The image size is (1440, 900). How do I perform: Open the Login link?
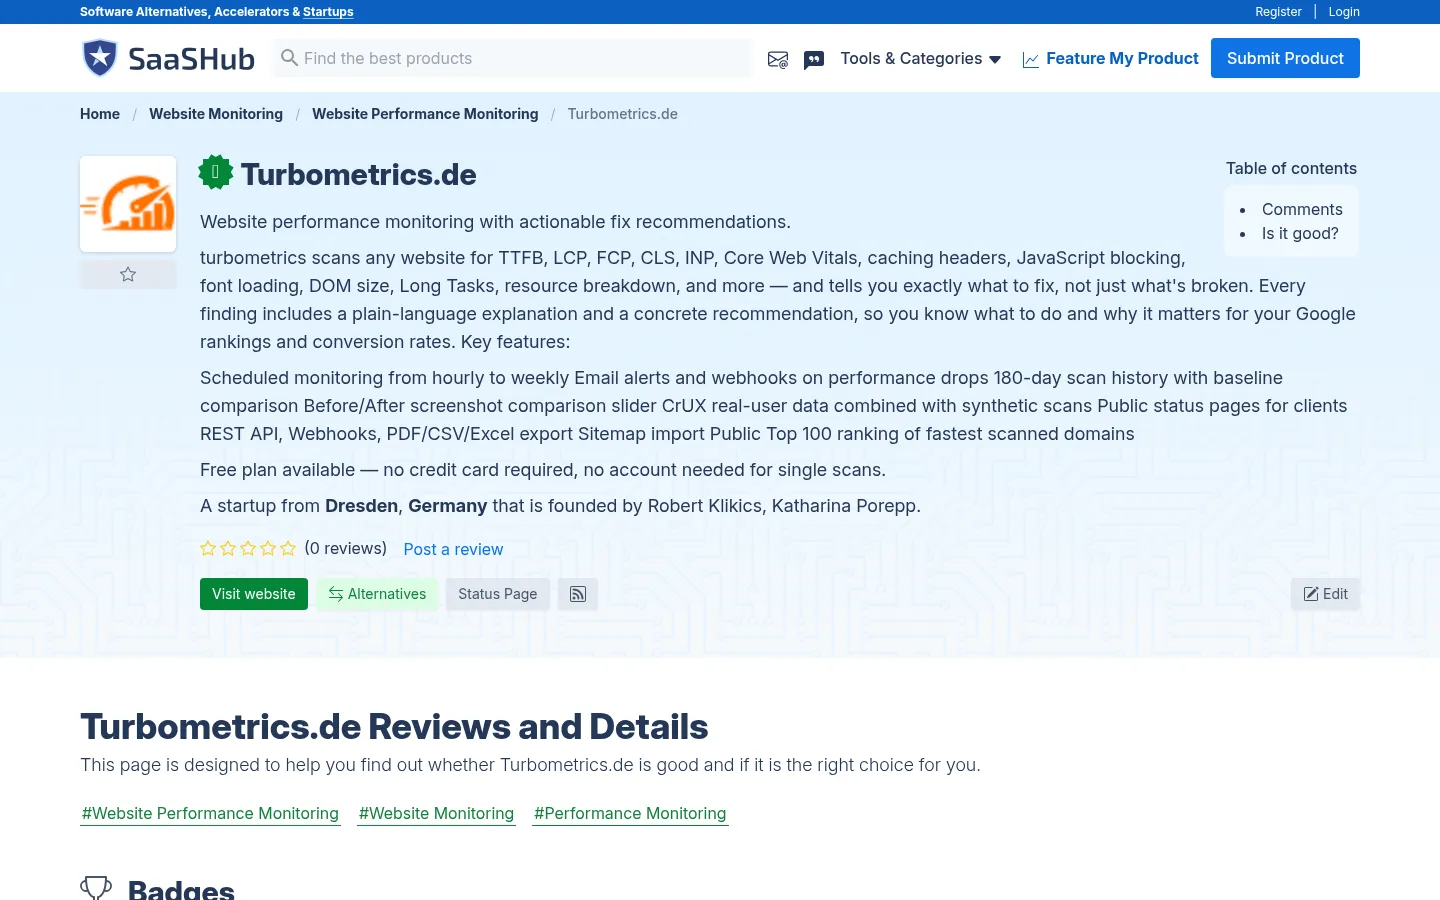1344,12
